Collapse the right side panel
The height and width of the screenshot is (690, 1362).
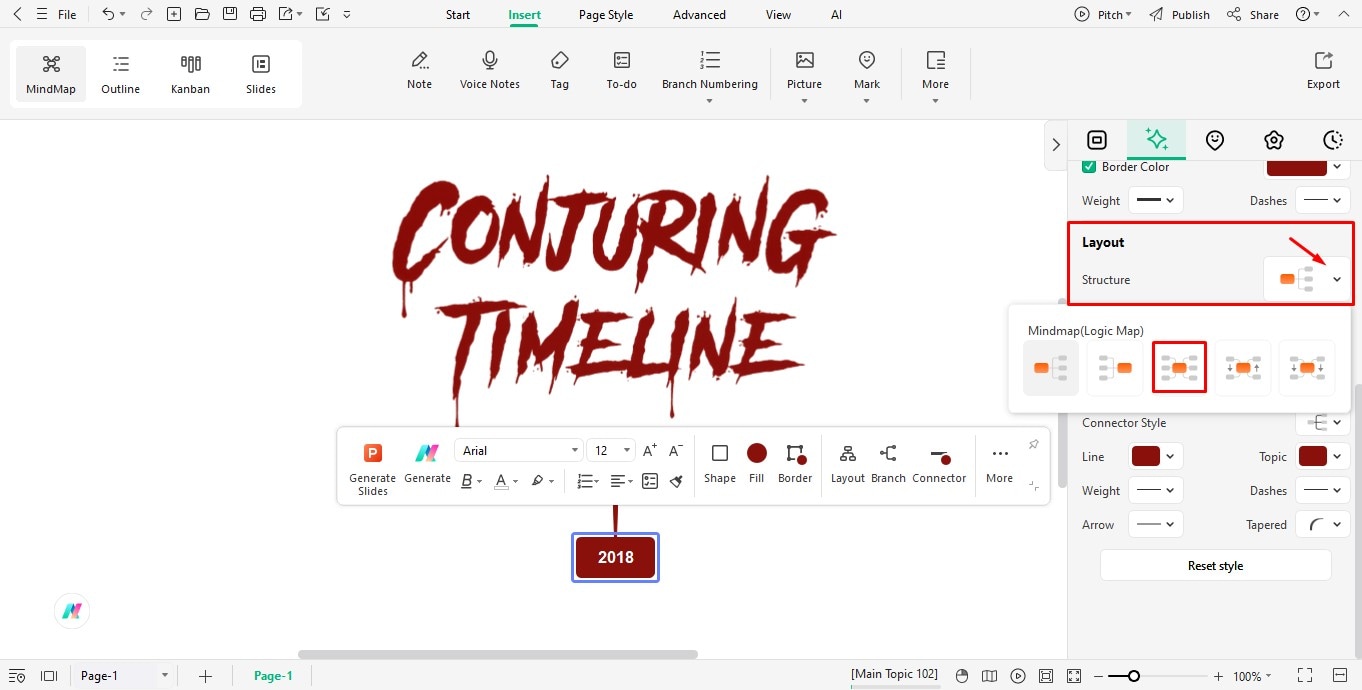pyautogui.click(x=1056, y=145)
